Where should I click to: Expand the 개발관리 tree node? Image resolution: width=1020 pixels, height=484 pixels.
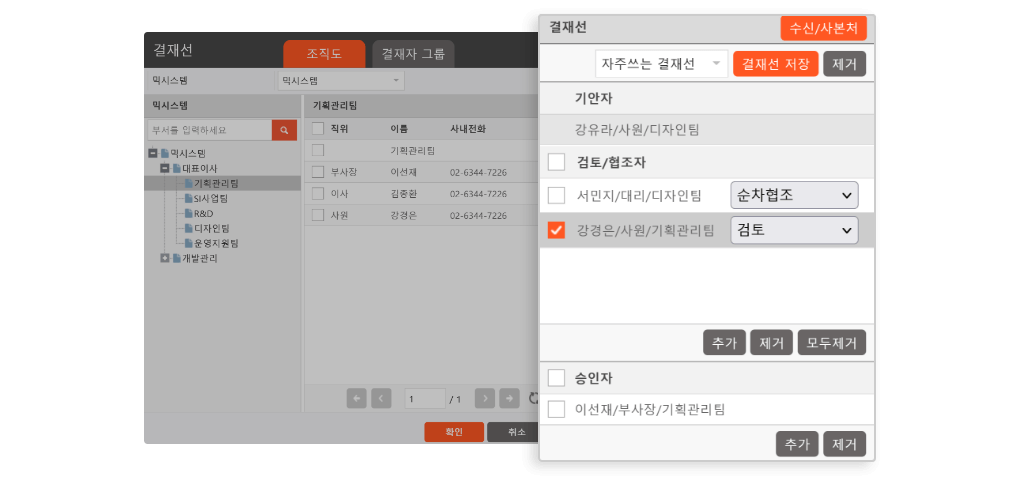(x=165, y=258)
